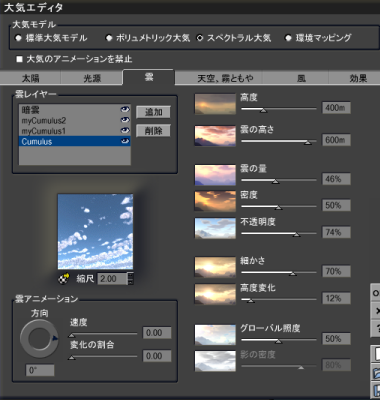Enable 大気のアニメーションを禁止 checkbox
This screenshot has height=400, width=380.
pos(20,59)
